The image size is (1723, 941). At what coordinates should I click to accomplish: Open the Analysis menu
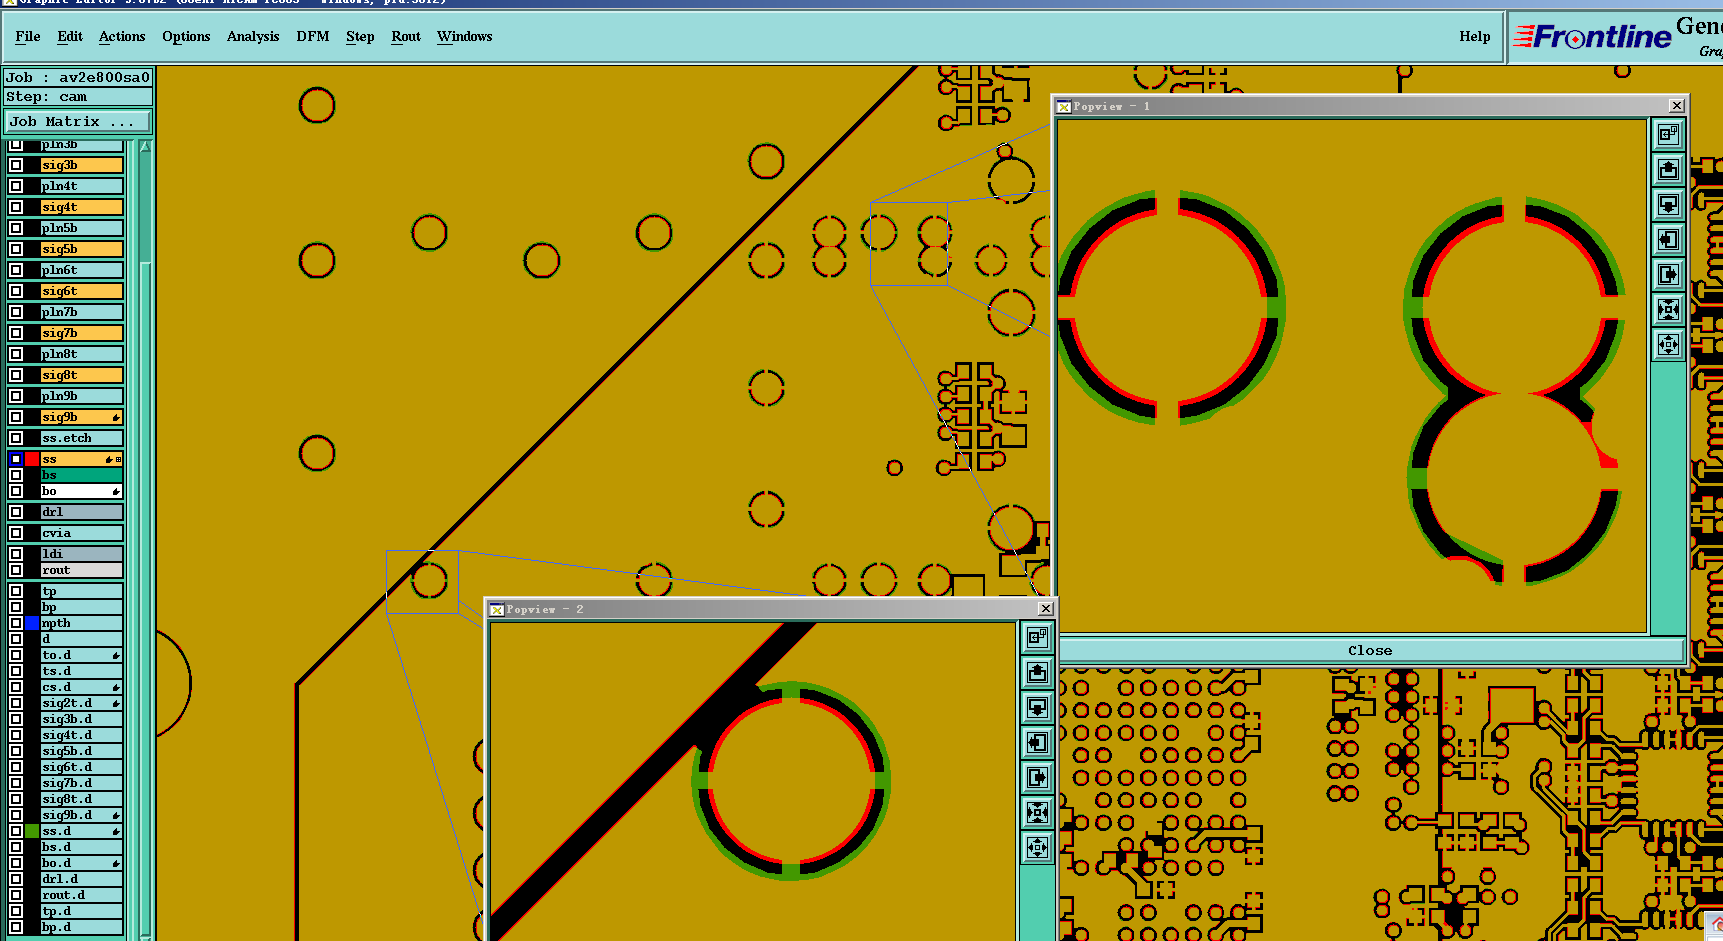(253, 37)
